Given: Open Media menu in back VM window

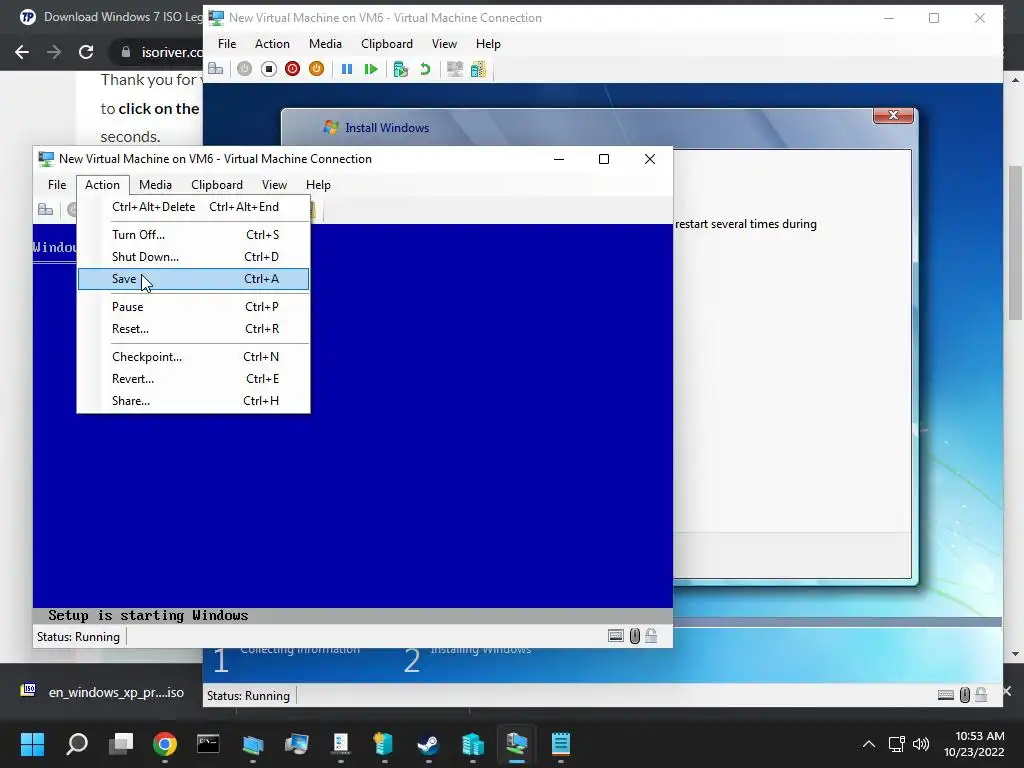Looking at the screenshot, I should tap(325, 44).
